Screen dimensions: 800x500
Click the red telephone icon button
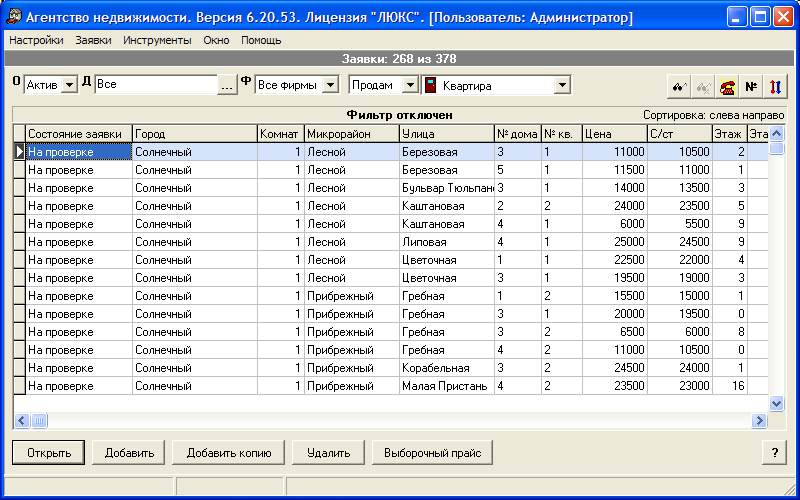click(727, 87)
